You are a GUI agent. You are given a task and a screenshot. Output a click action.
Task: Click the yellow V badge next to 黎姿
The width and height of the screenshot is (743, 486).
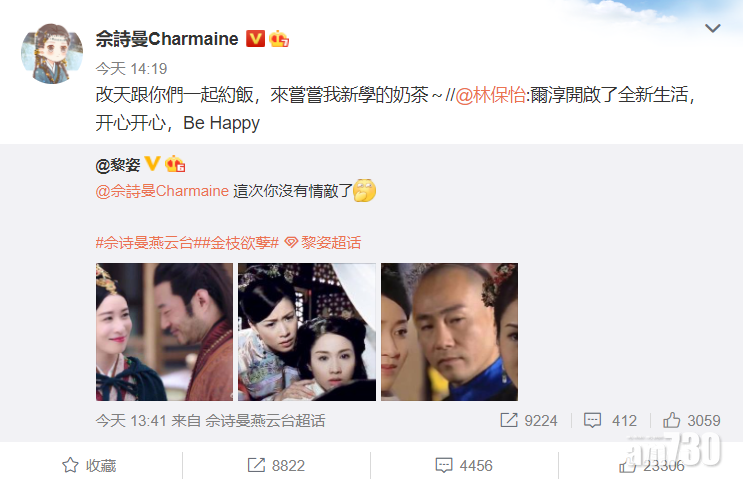click(x=152, y=163)
